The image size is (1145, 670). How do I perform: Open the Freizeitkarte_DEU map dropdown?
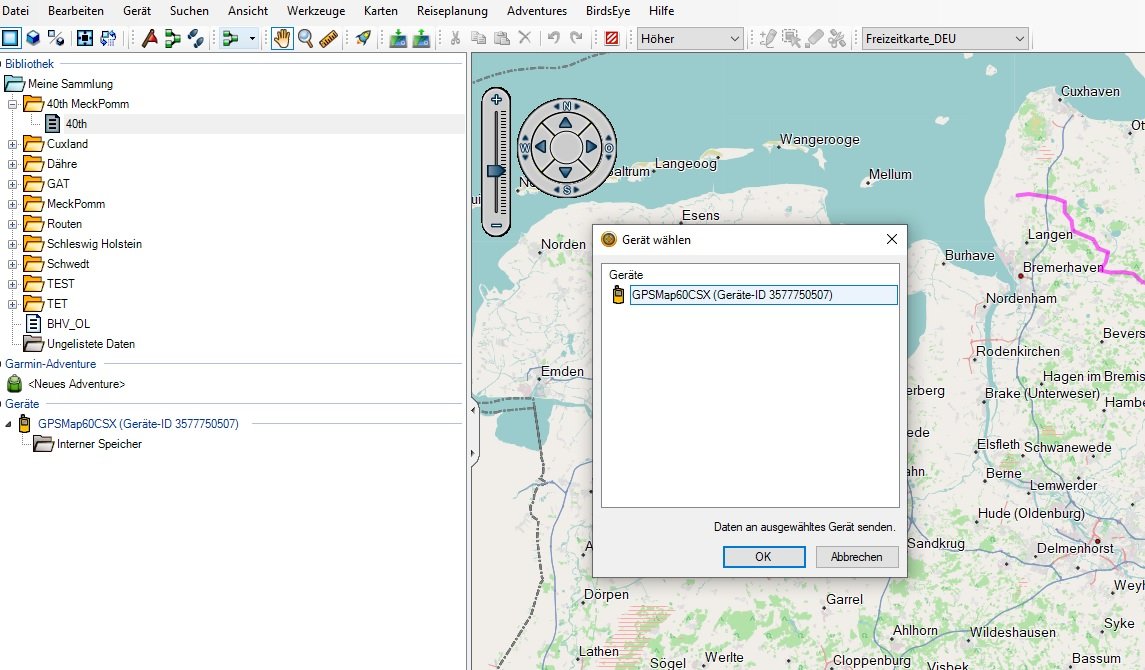coord(945,39)
